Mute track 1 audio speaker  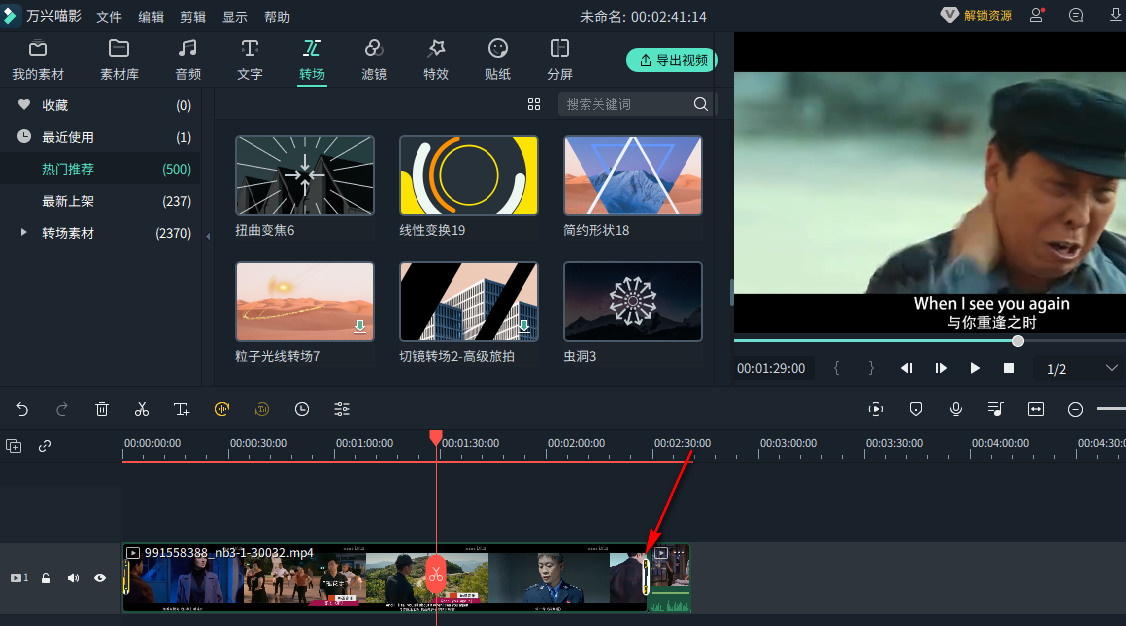(x=73, y=578)
